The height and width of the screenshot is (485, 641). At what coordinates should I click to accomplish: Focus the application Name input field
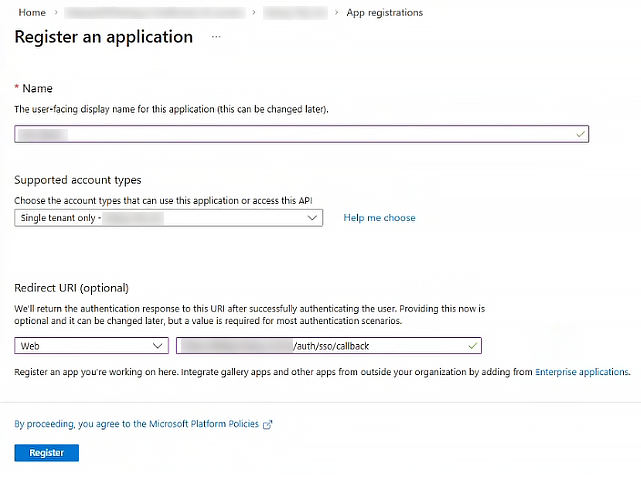(302, 134)
